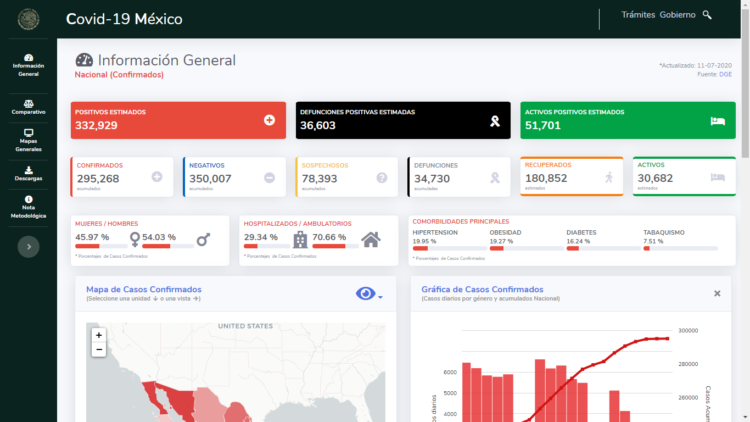Close the Gráfica de Casos Confirmados panel
750x422 pixels.
click(x=717, y=293)
